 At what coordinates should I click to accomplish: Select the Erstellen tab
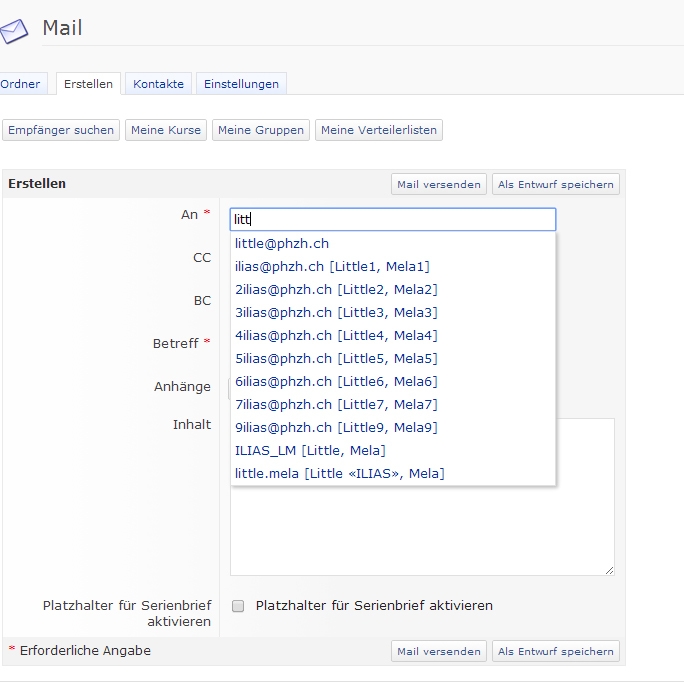(88, 84)
